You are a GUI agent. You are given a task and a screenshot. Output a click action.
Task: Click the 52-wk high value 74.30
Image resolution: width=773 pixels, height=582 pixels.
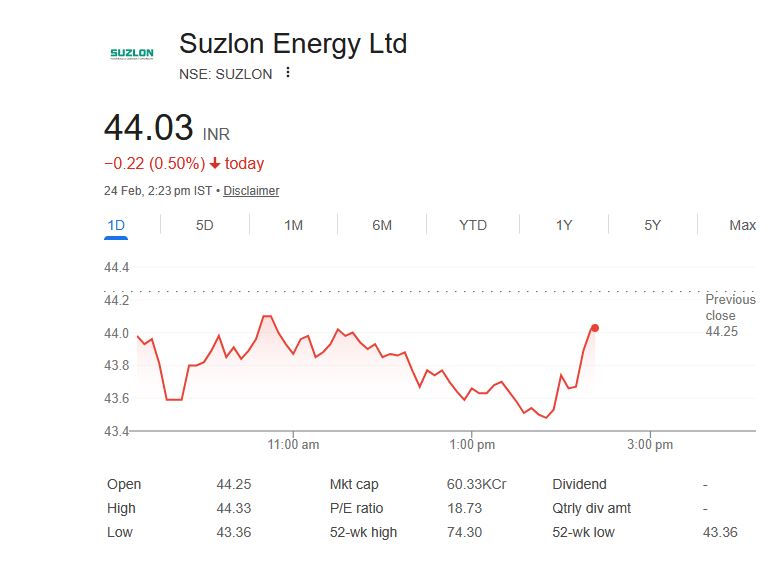[x=463, y=532]
